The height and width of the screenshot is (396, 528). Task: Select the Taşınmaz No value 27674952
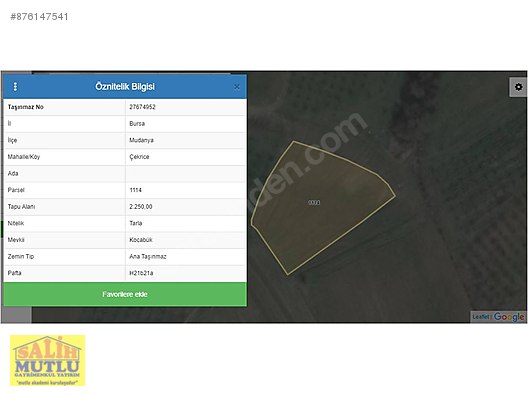pyautogui.click(x=142, y=107)
